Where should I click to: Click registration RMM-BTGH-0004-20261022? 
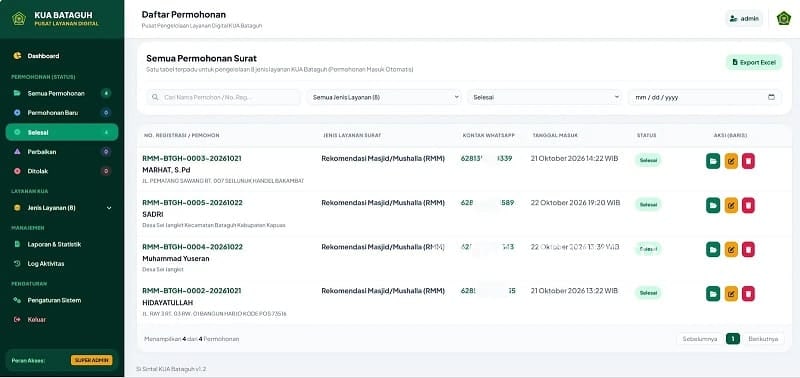tap(192, 247)
